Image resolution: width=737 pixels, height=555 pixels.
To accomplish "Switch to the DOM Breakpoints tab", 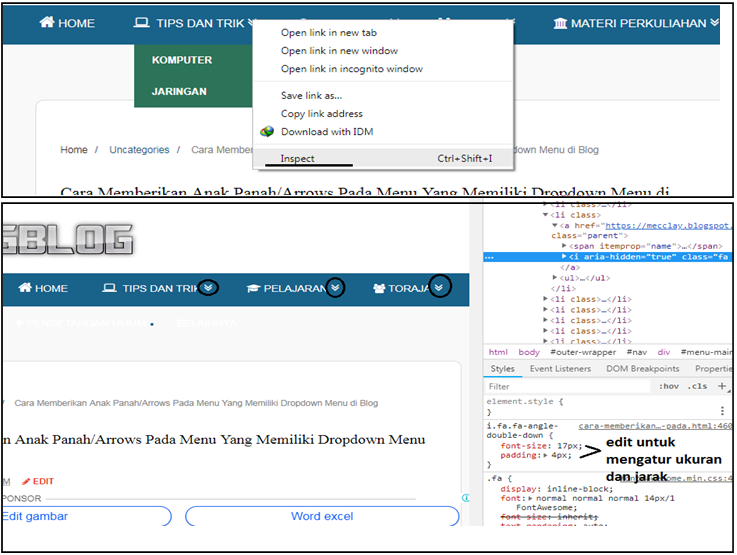I will click(x=643, y=369).
